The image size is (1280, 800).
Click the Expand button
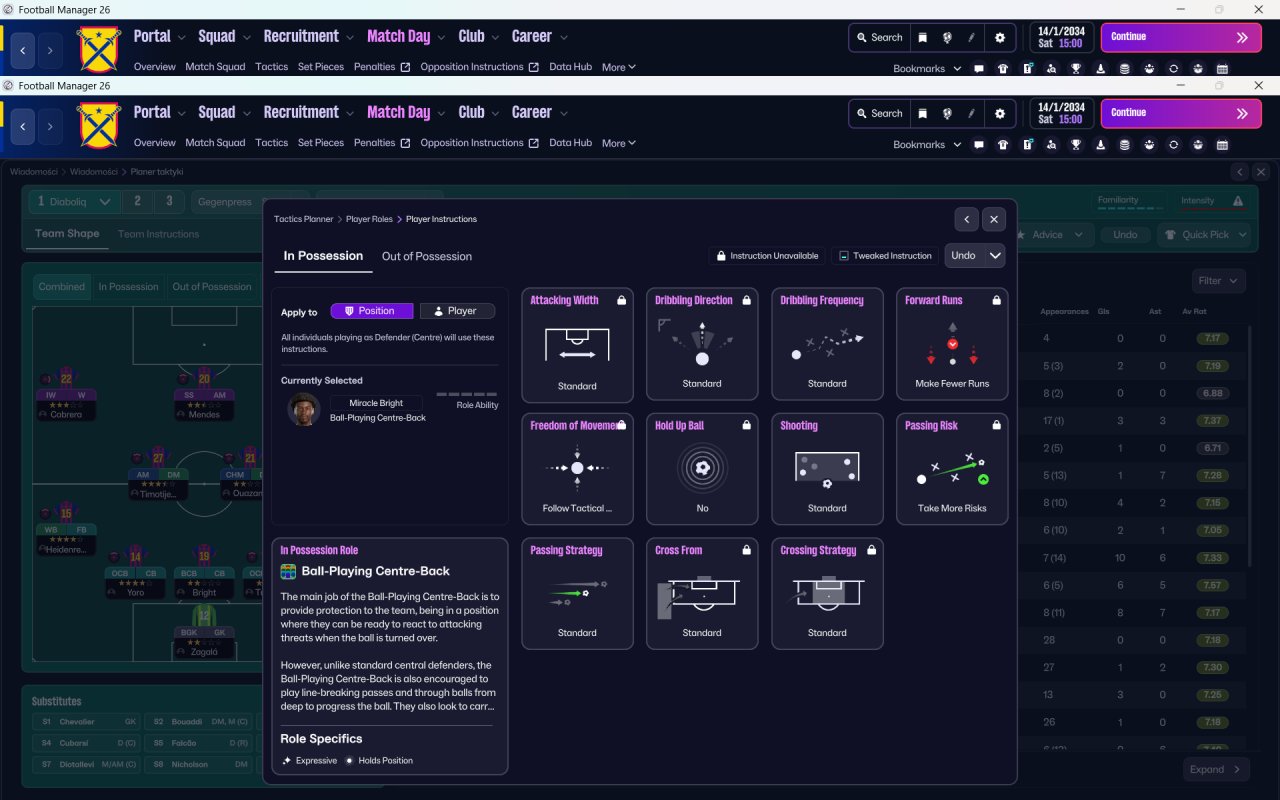pos(1216,769)
